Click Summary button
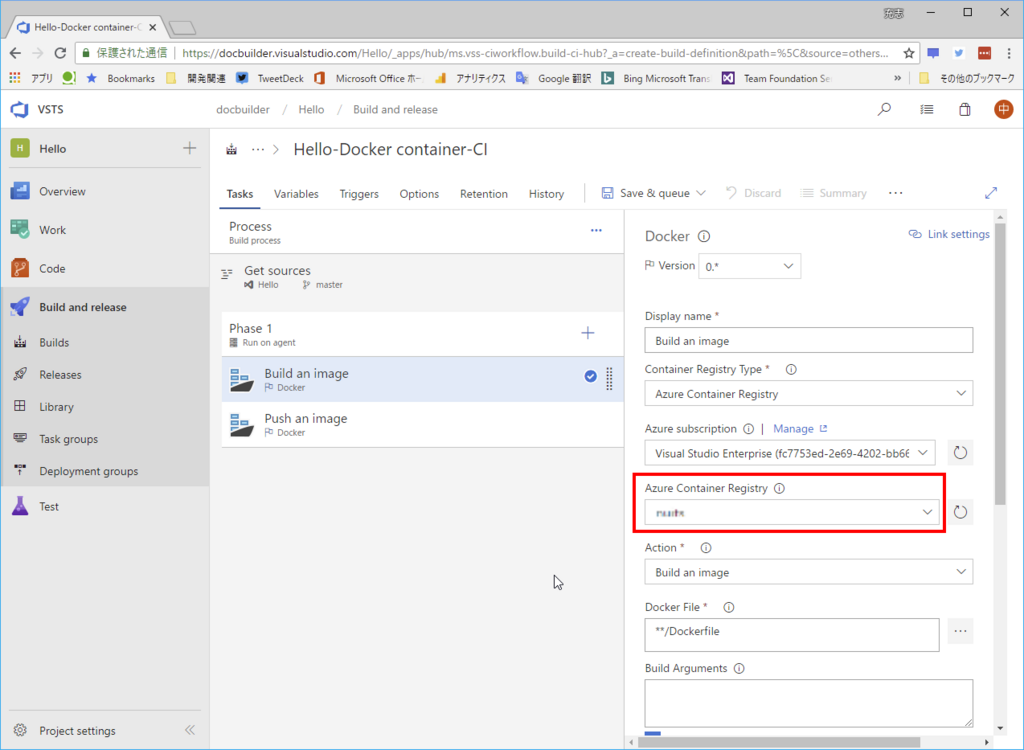This screenshot has width=1024, height=750. point(834,193)
